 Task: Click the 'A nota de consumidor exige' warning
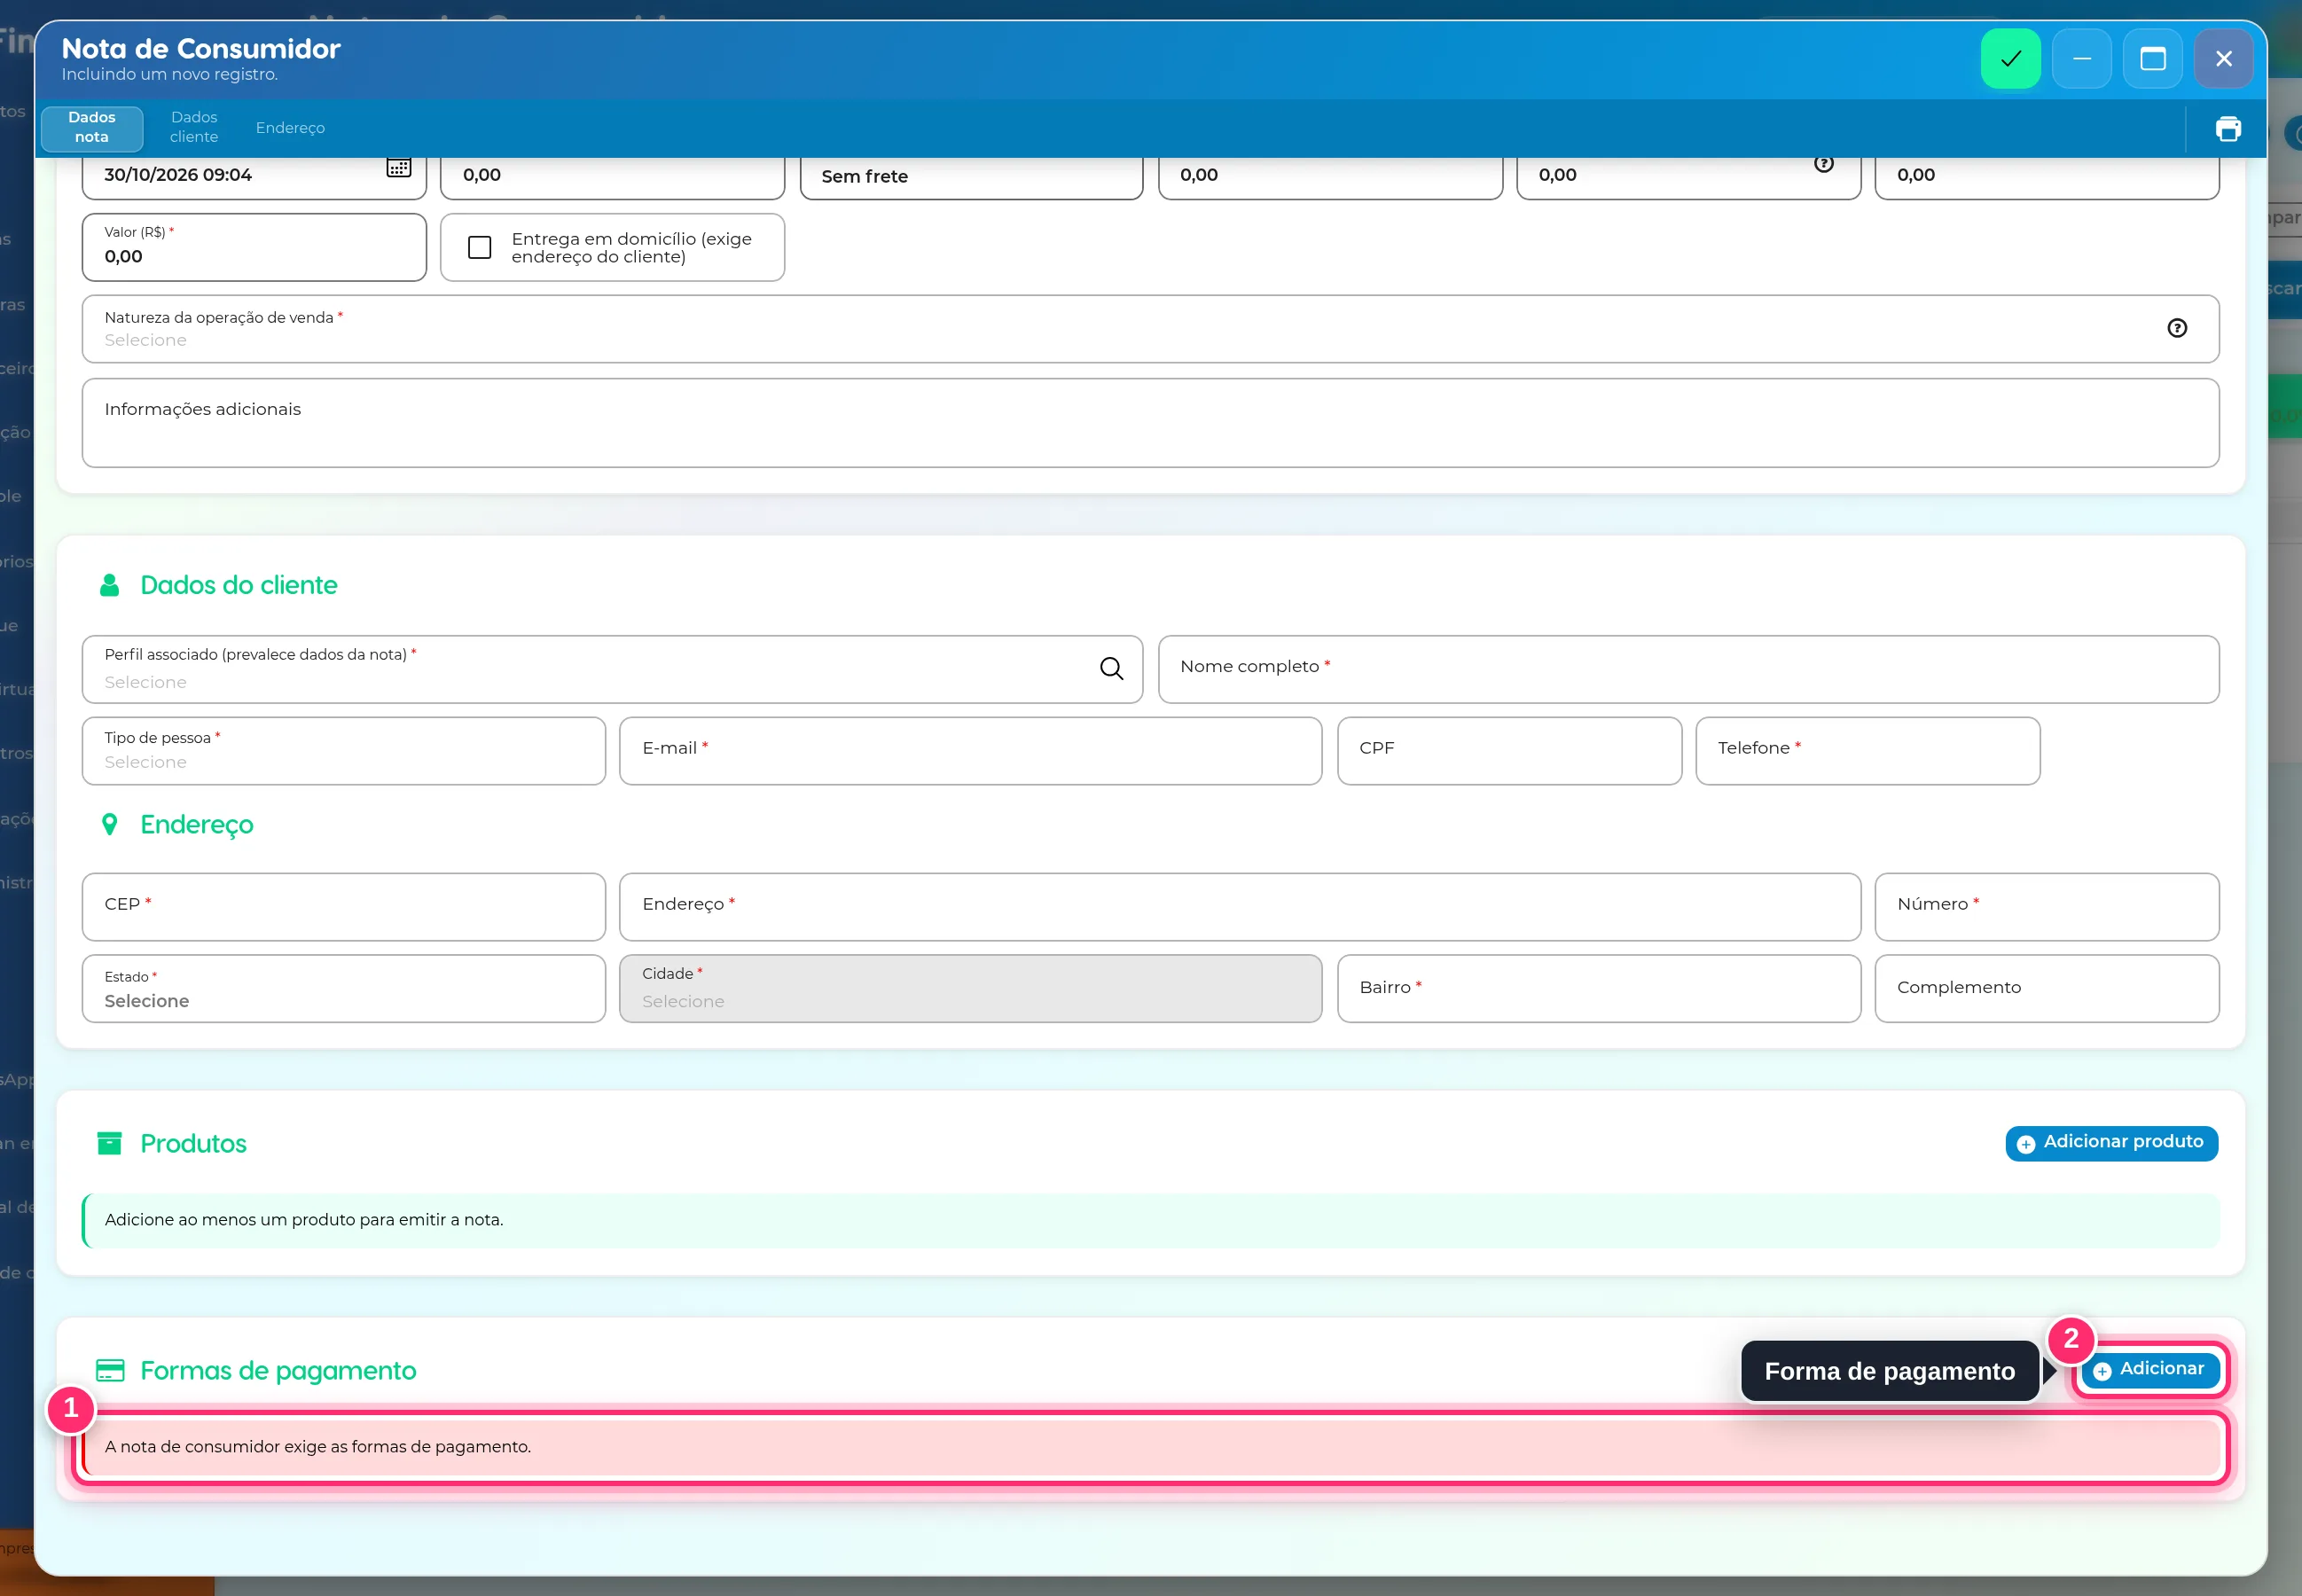pyautogui.click(x=1150, y=1447)
